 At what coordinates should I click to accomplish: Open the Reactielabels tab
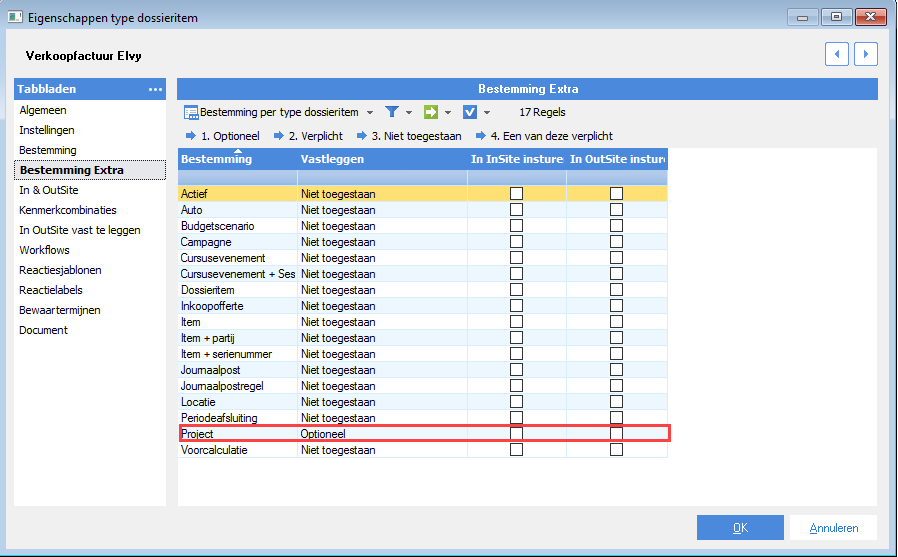pos(90,290)
